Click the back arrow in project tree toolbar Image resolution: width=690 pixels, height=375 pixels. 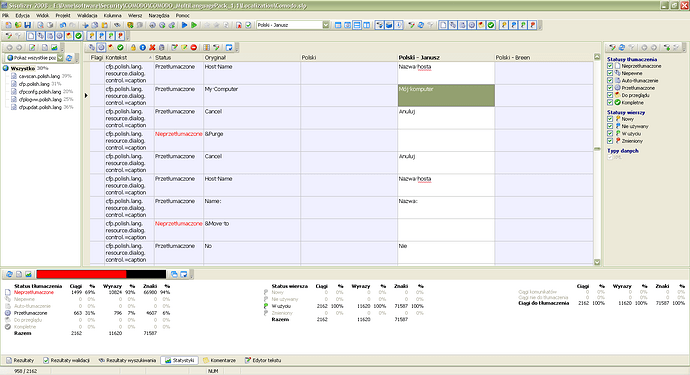[9, 48]
